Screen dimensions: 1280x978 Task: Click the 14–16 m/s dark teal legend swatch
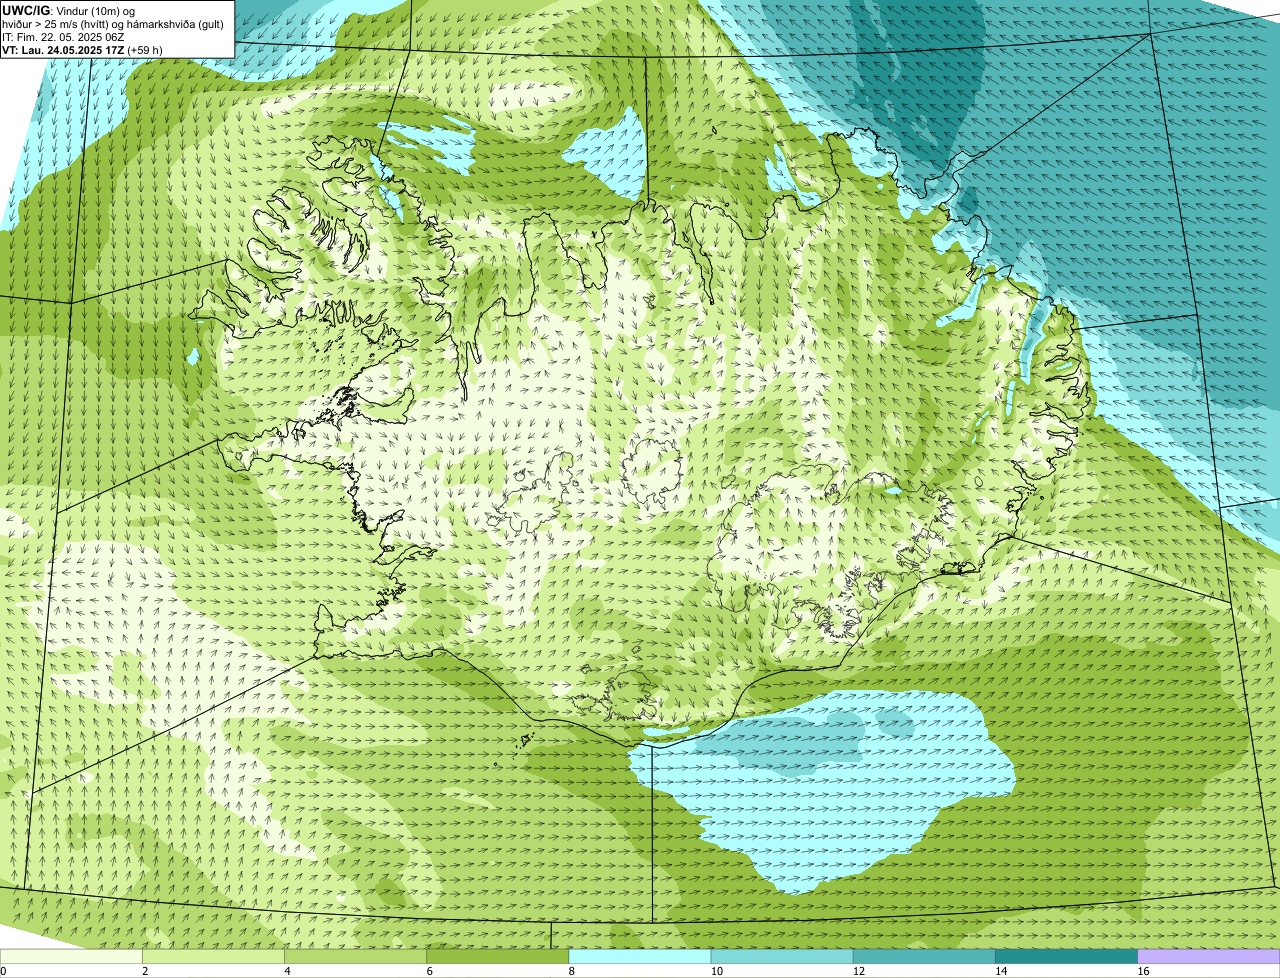click(1067, 956)
